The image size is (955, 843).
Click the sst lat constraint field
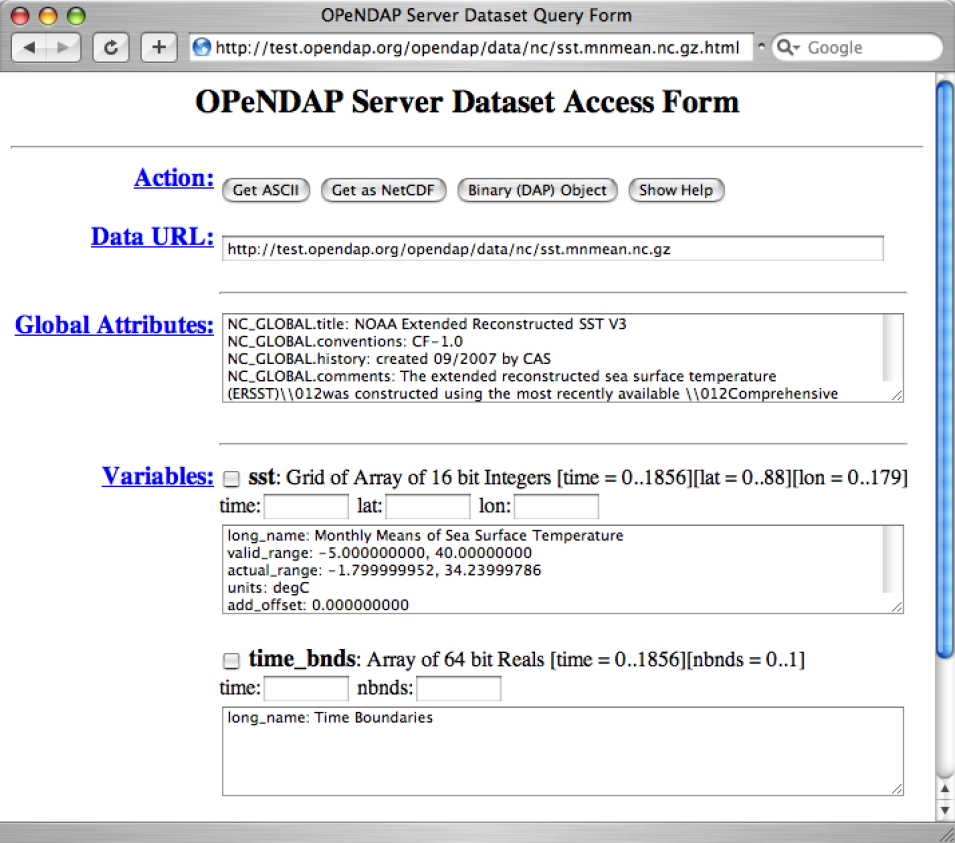click(428, 506)
